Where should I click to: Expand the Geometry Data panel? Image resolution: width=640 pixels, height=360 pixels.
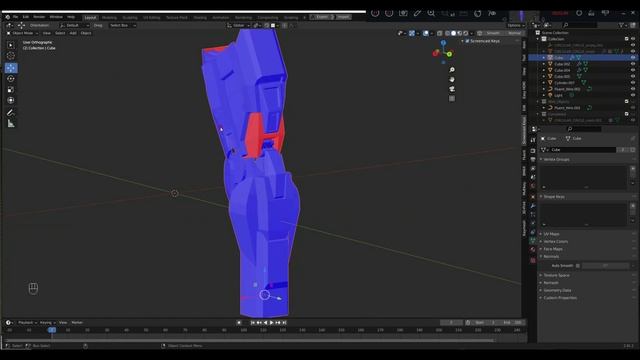coord(557,290)
